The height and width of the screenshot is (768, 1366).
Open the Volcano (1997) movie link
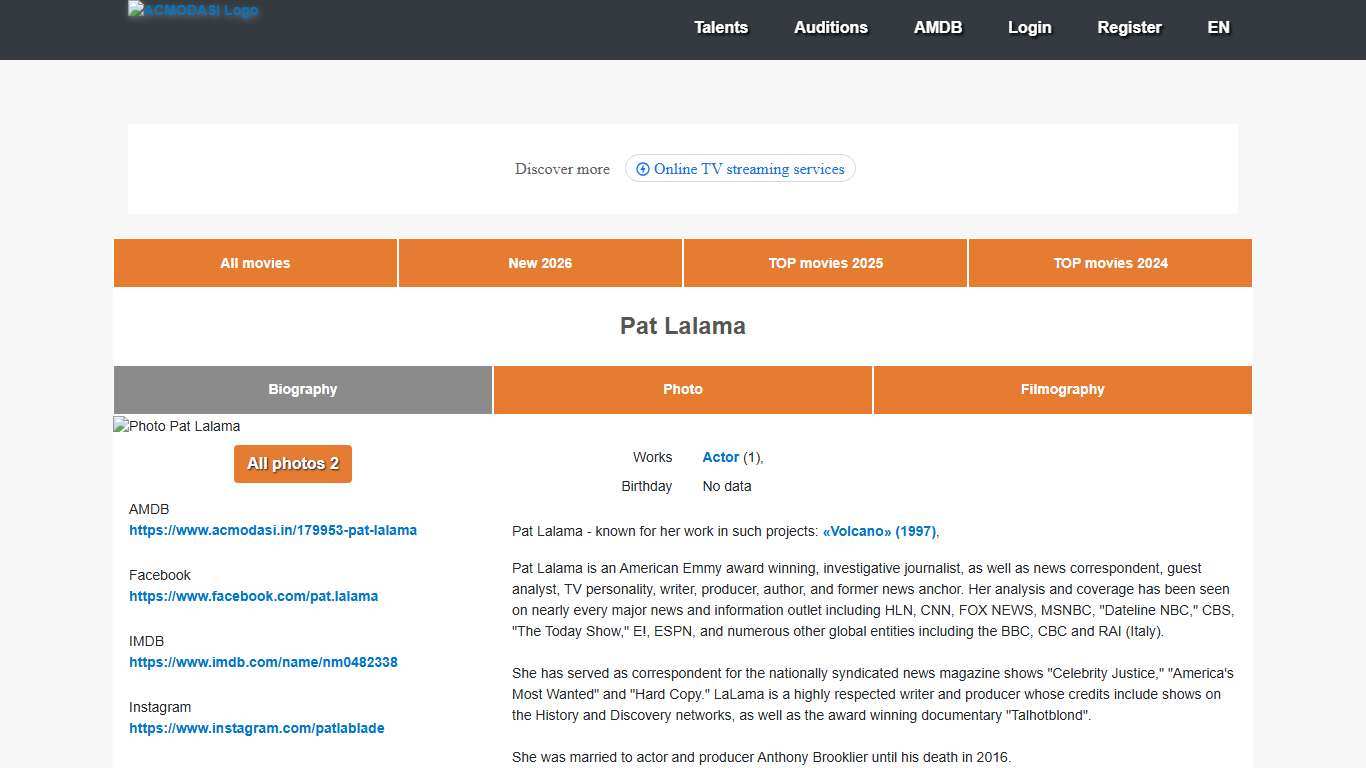point(879,532)
